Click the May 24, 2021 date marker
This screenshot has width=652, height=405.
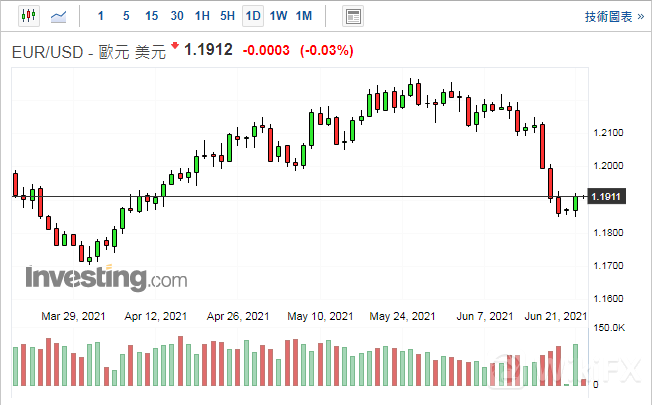click(x=402, y=316)
